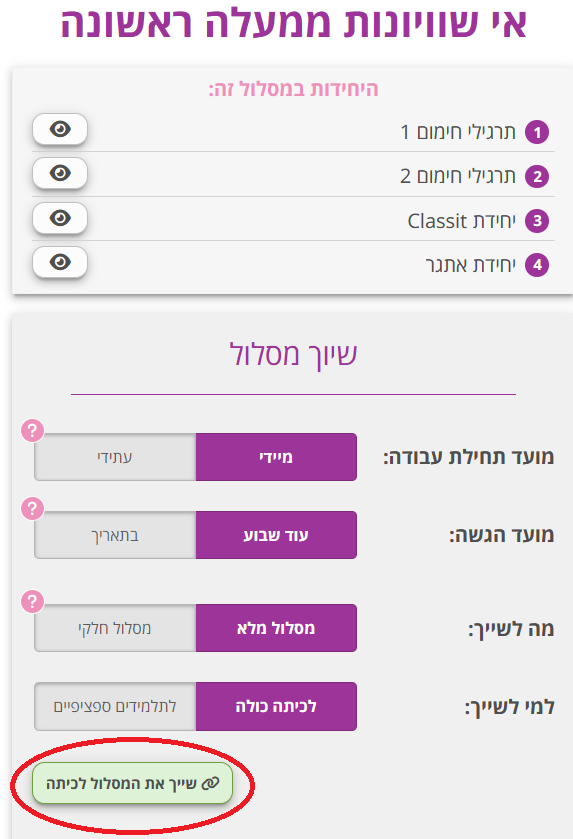Click number 1 unit badge
This screenshot has width=573, height=839.
point(537,132)
